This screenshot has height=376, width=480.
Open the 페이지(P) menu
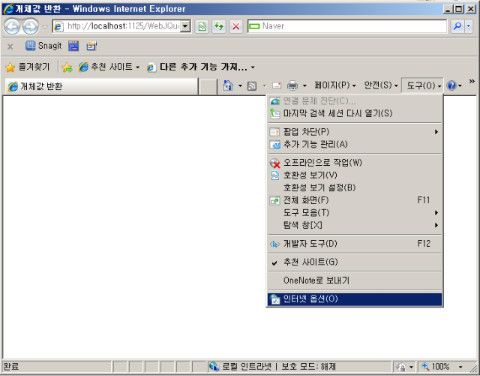[x=335, y=86]
